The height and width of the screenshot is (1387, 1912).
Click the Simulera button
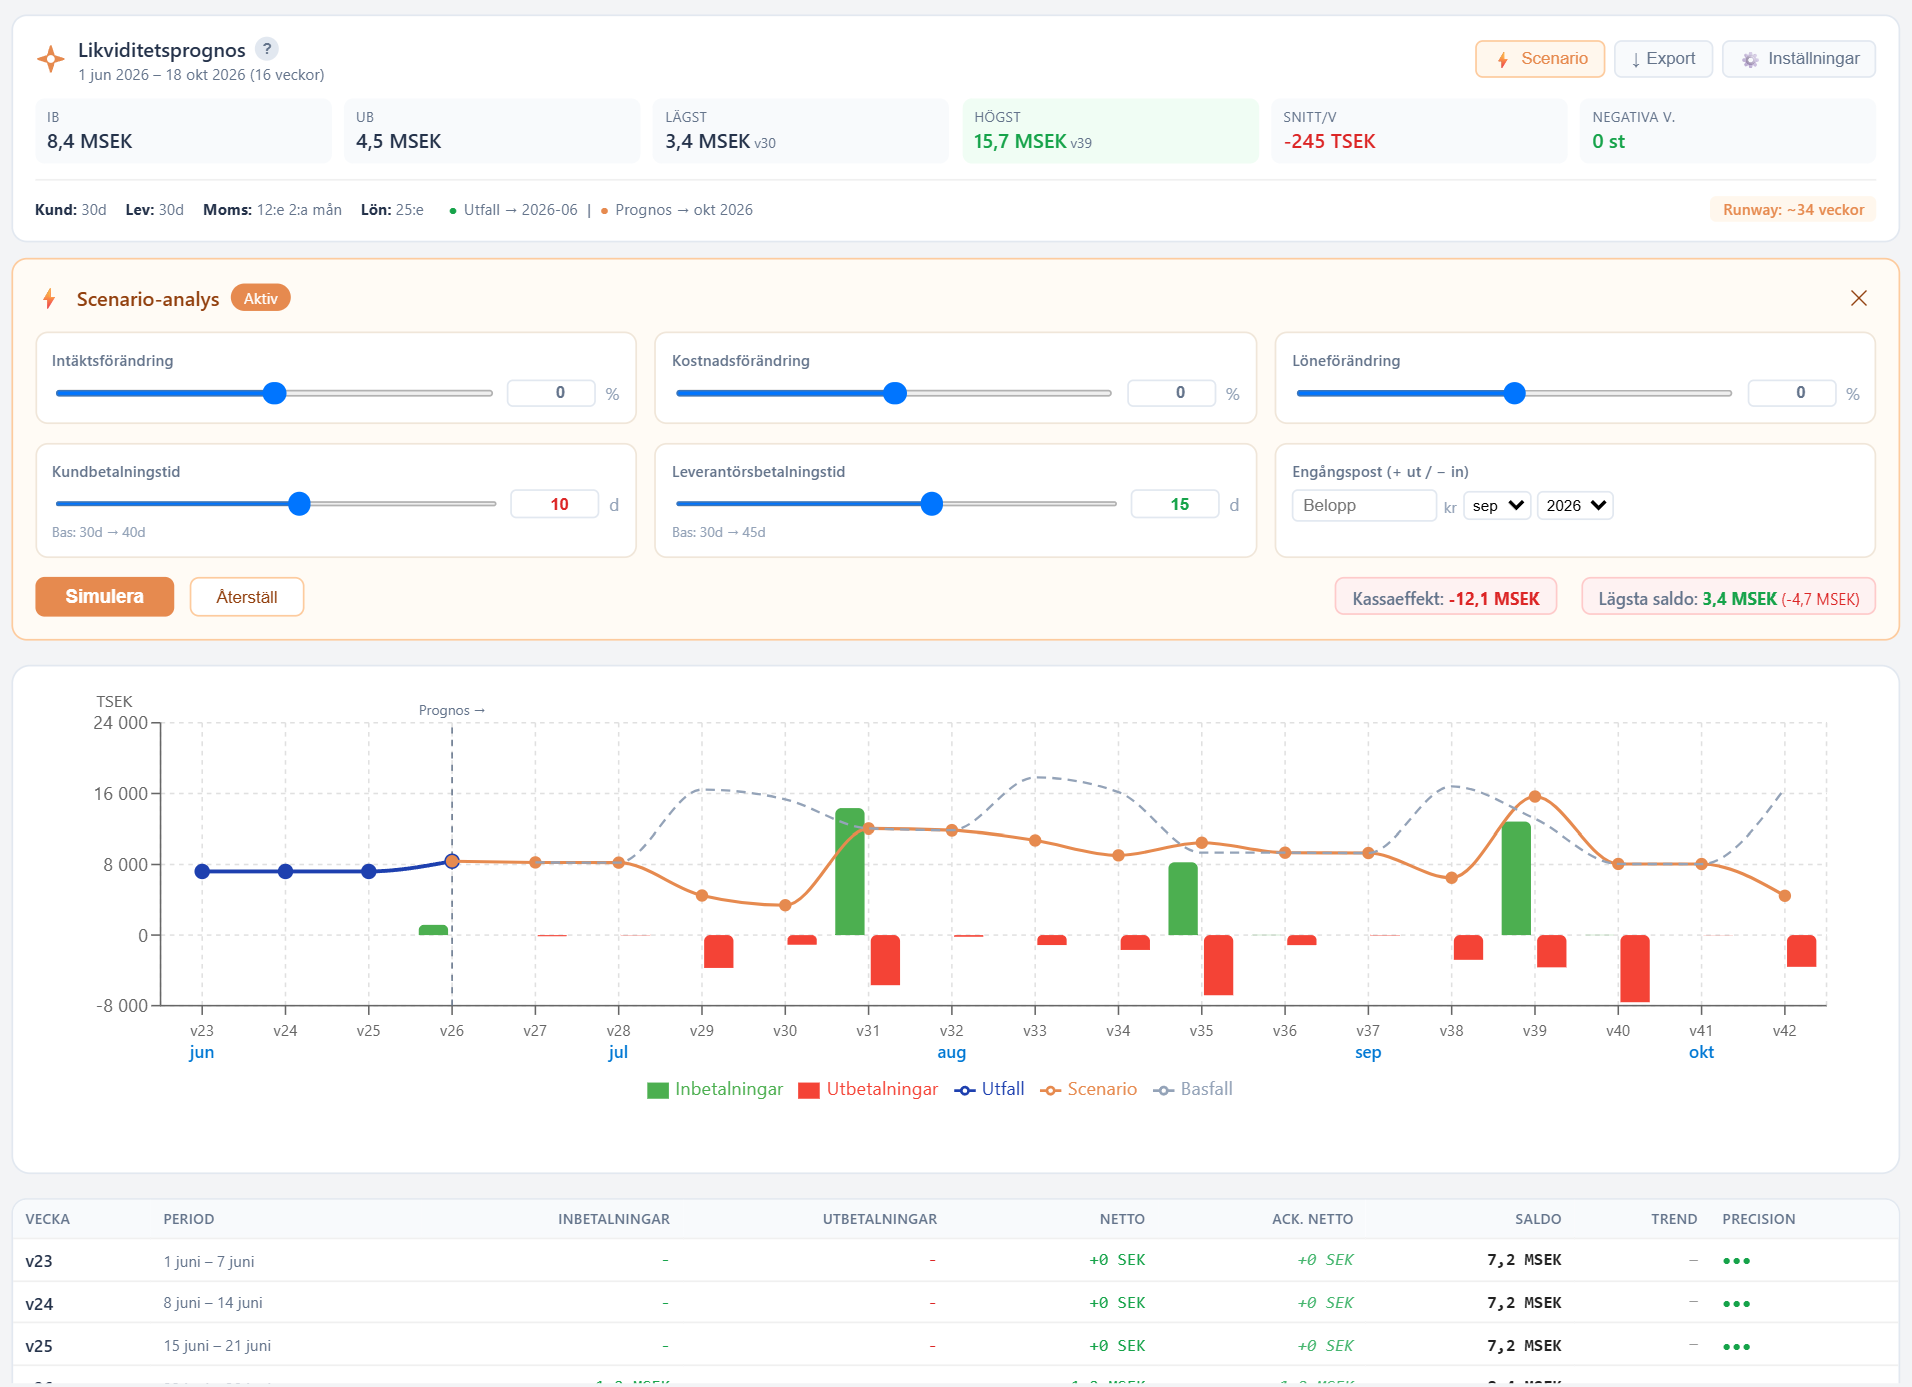tap(105, 597)
